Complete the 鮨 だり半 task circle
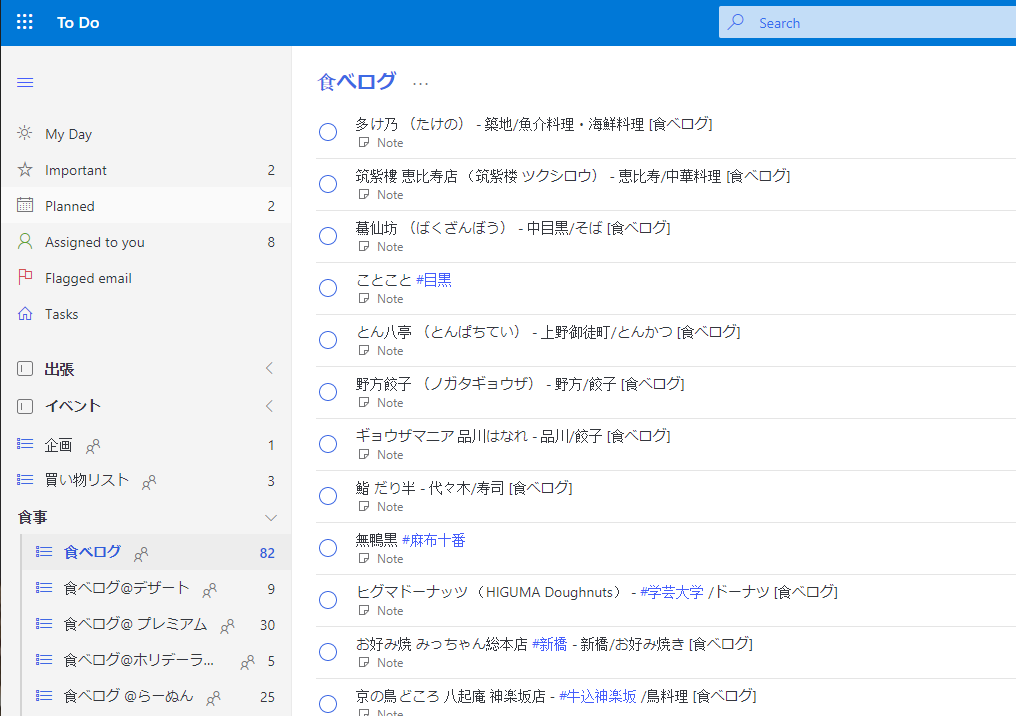Screen dimensions: 1016x716 [x=328, y=496]
